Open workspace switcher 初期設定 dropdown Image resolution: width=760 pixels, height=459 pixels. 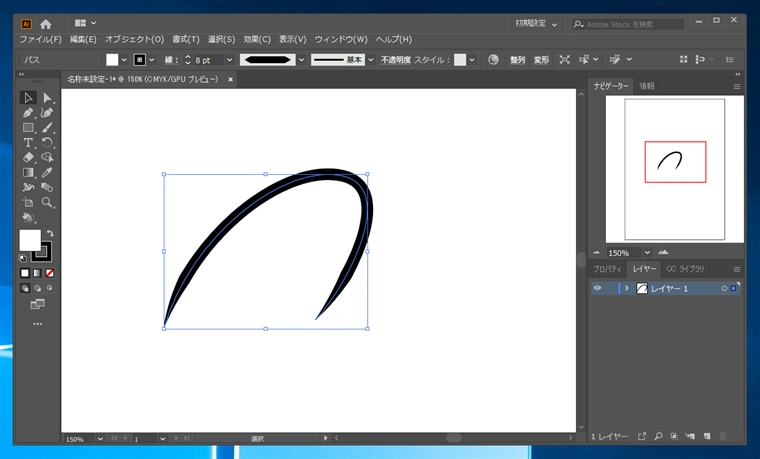(536, 24)
